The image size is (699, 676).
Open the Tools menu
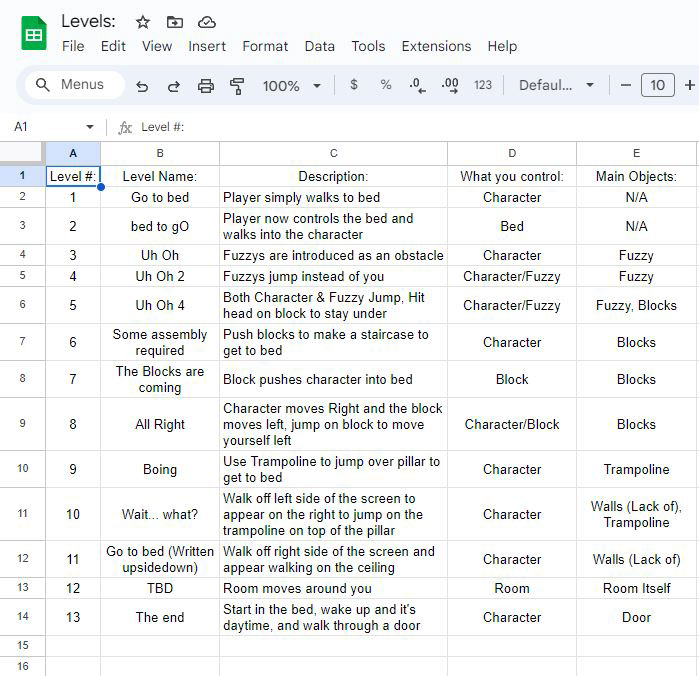point(368,46)
